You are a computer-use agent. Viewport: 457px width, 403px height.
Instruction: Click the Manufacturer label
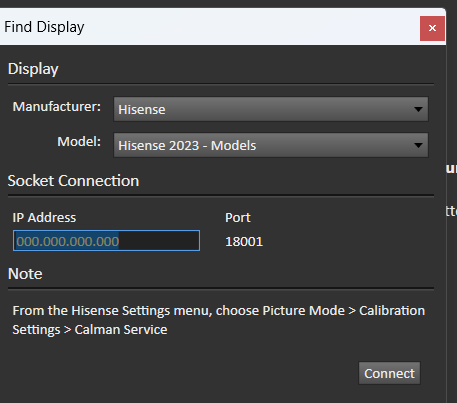[x=57, y=107]
